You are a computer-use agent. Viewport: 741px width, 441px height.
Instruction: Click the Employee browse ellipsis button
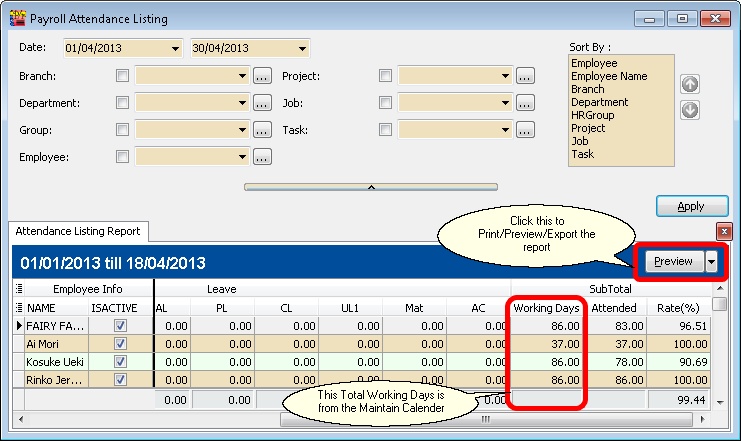click(x=262, y=157)
